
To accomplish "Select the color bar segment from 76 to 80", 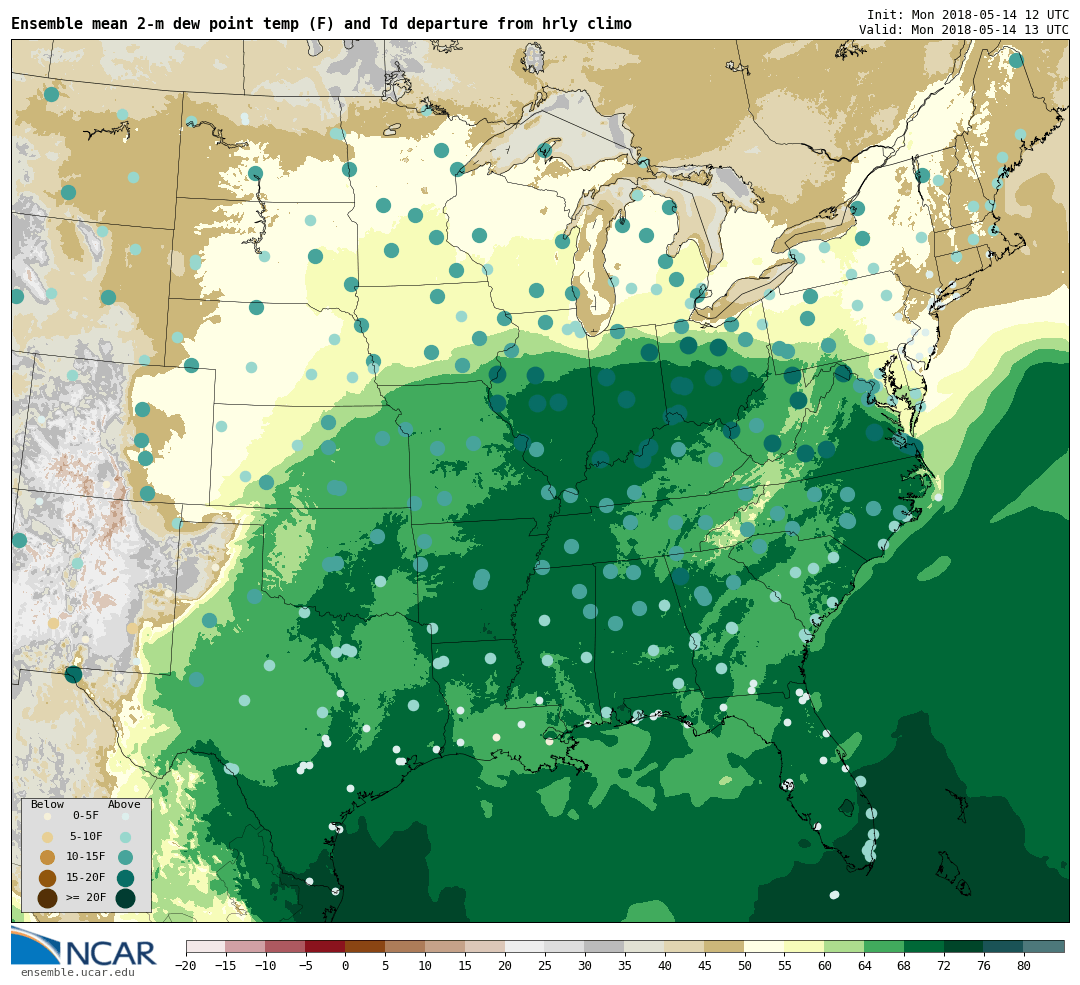I will click(1005, 946).
